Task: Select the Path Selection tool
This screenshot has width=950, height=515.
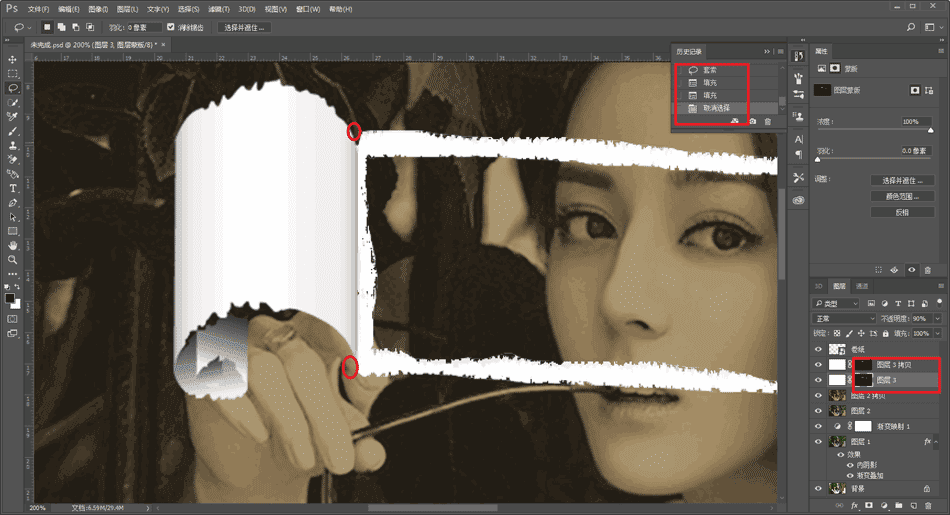Action: tap(12, 217)
